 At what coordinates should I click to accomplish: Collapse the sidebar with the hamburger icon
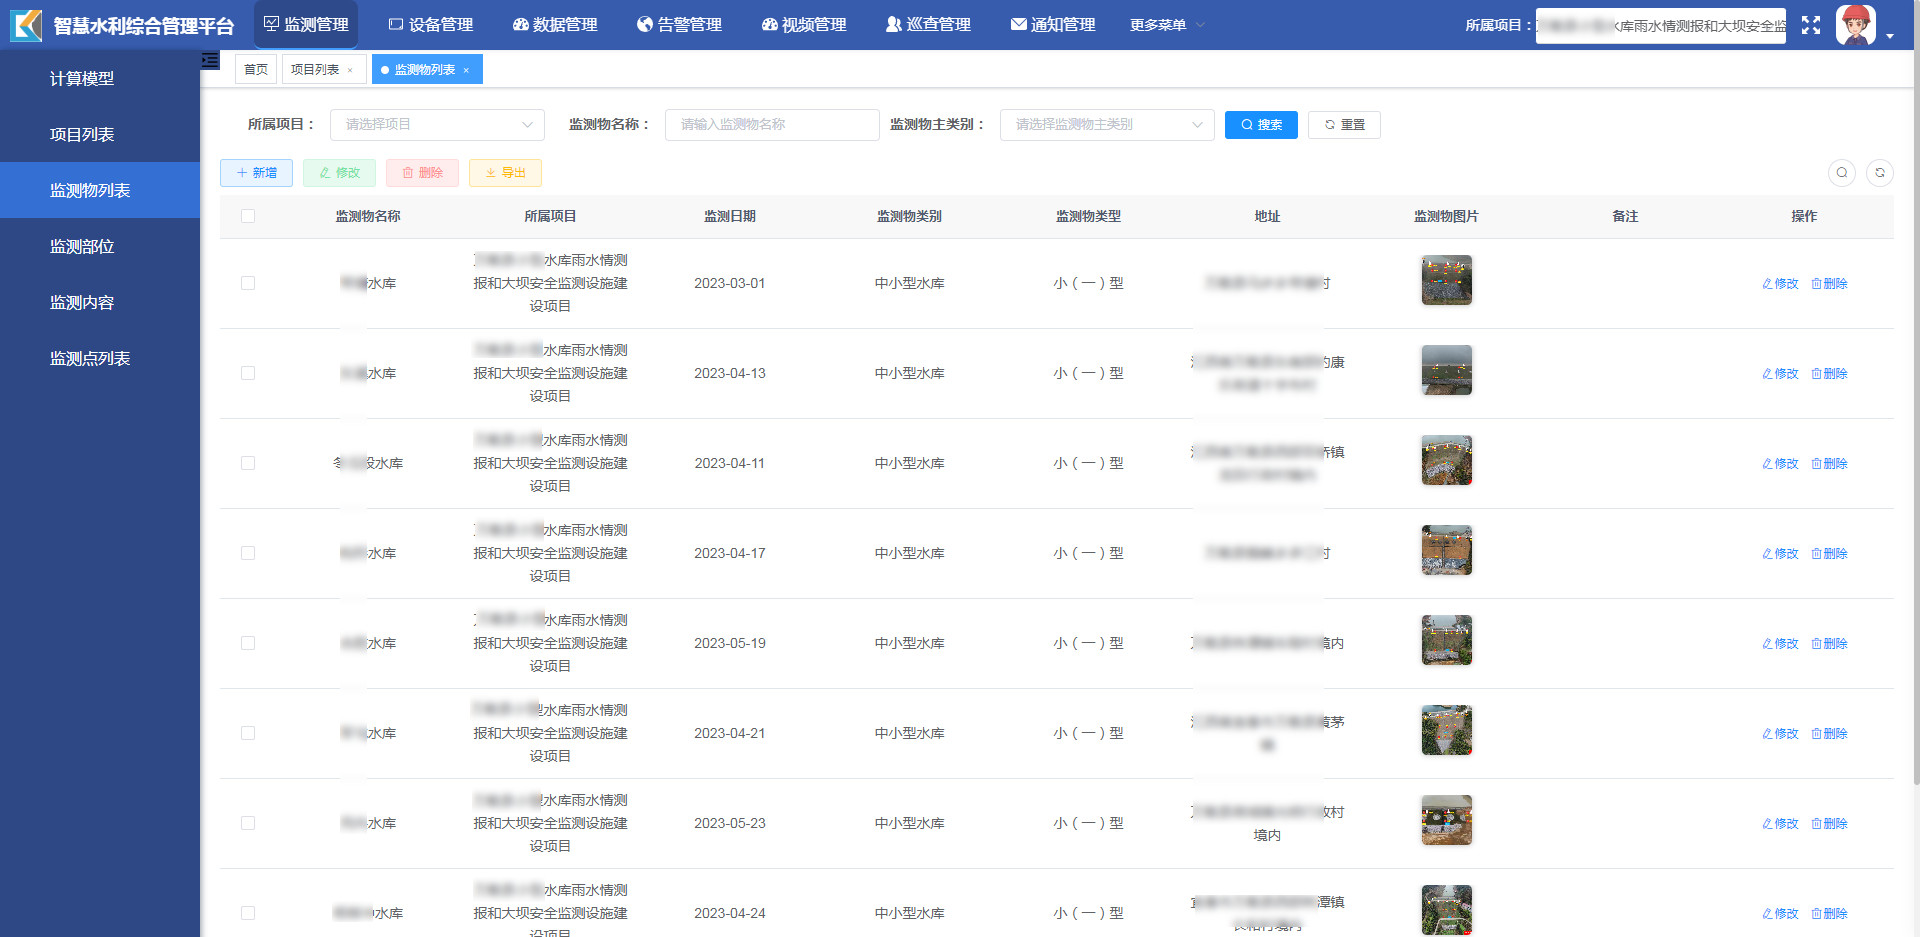click(x=210, y=61)
